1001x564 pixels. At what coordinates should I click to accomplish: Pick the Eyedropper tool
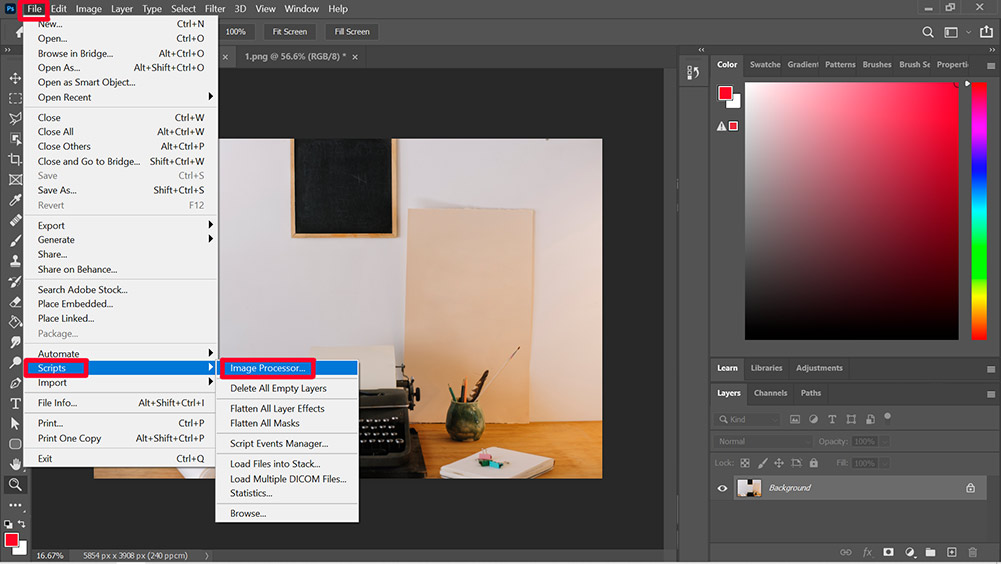click(x=15, y=200)
